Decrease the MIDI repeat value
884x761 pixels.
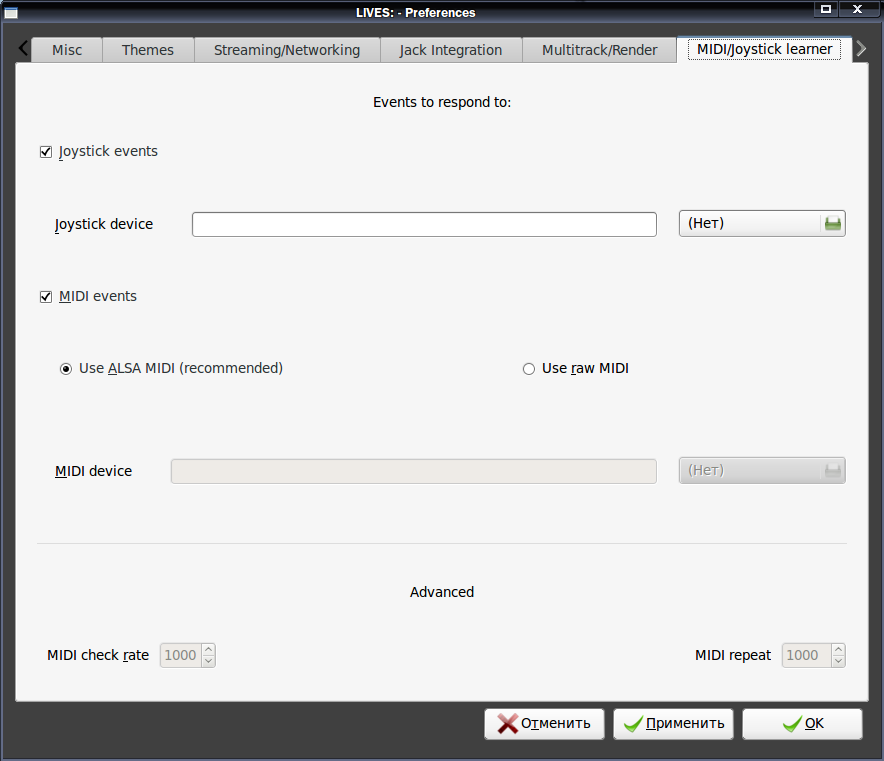point(838,661)
